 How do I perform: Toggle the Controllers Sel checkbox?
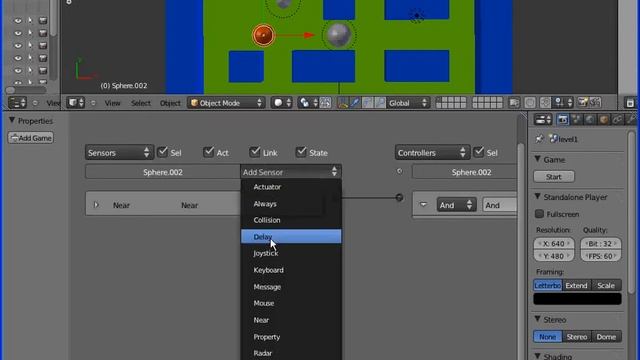click(478, 152)
